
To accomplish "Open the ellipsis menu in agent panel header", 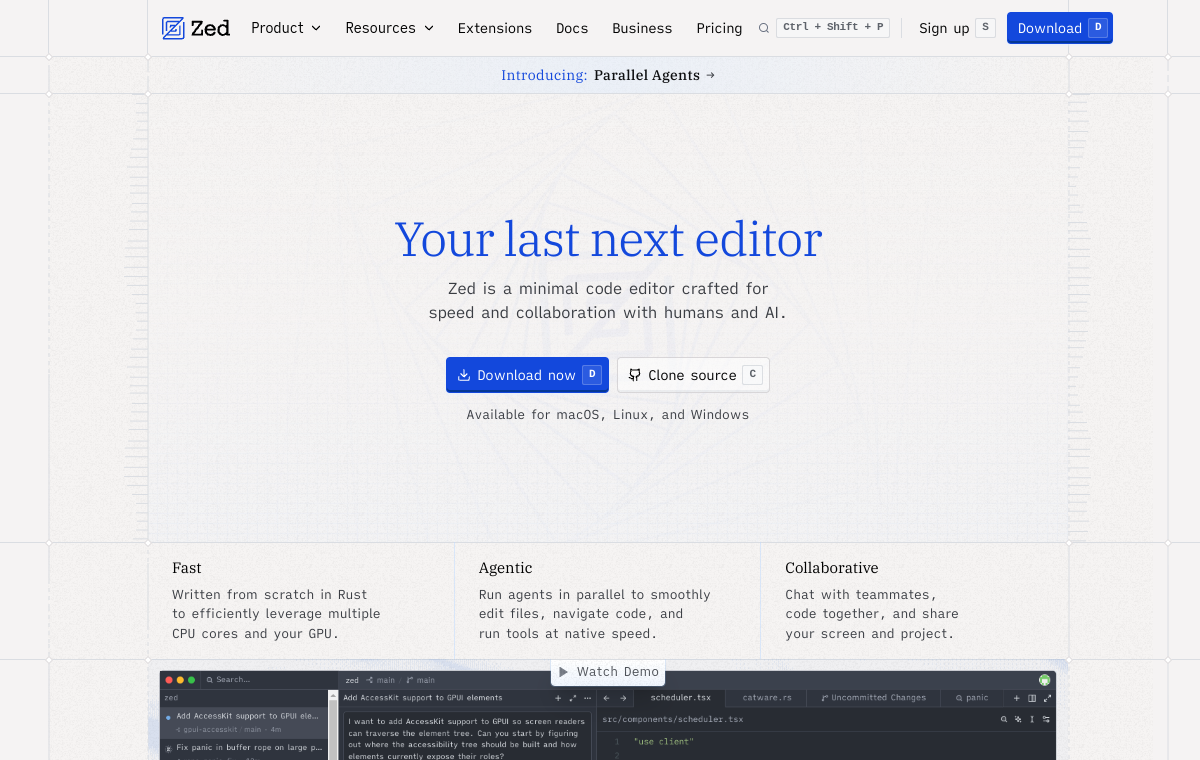I will pyautogui.click(x=587, y=698).
